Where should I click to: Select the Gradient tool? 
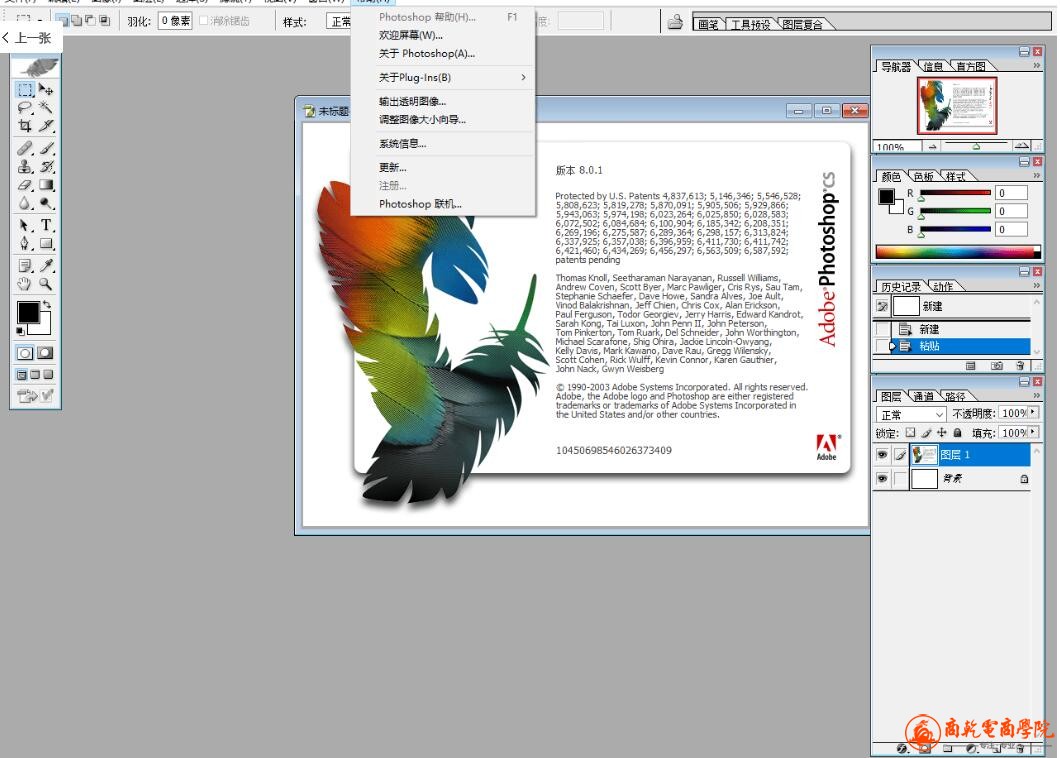[46, 185]
